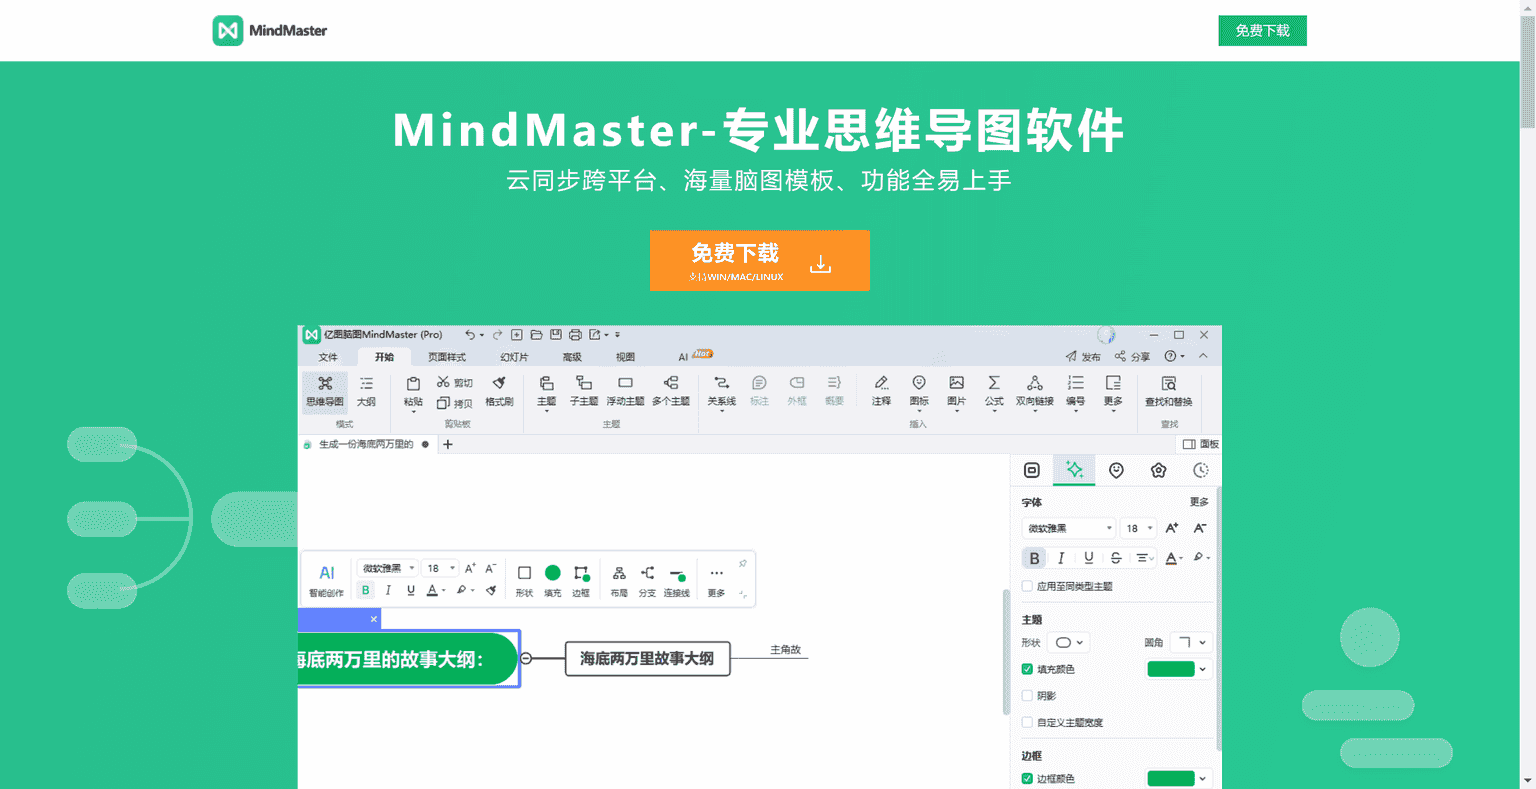
Task: Click the orange 免费下载 download button
Action: click(x=759, y=261)
